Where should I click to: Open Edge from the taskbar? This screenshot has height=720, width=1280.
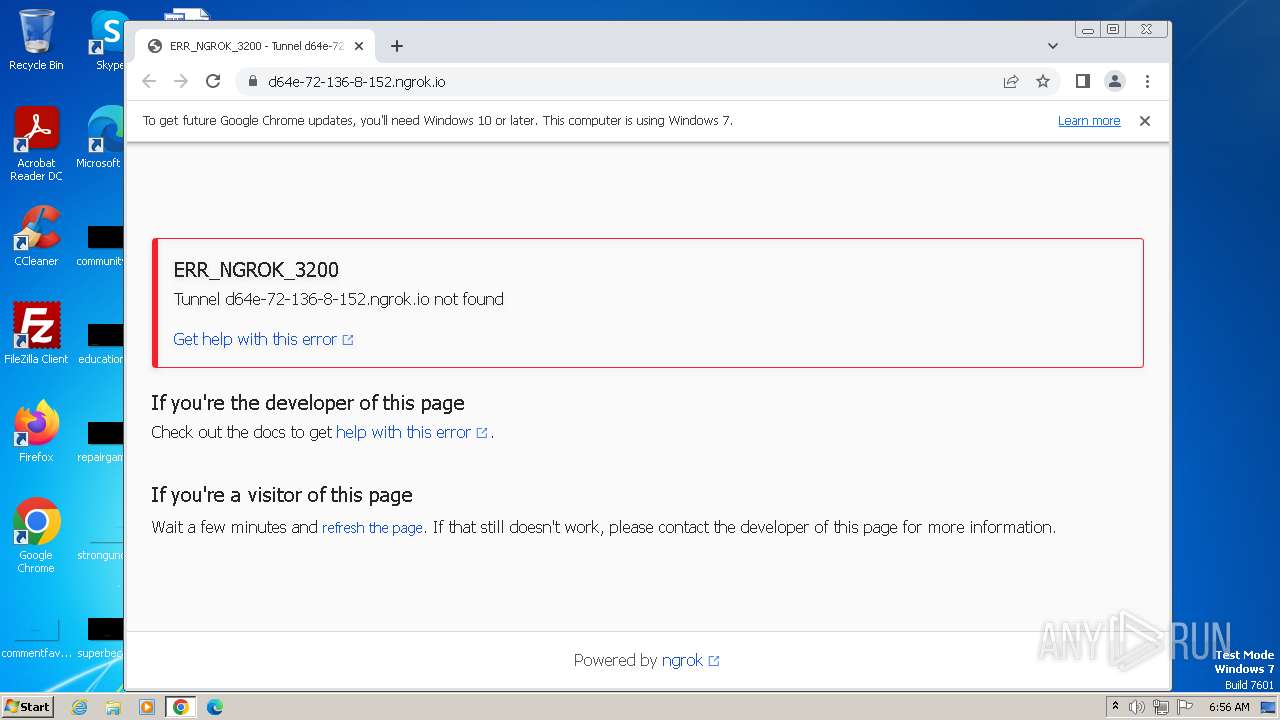coord(214,707)
